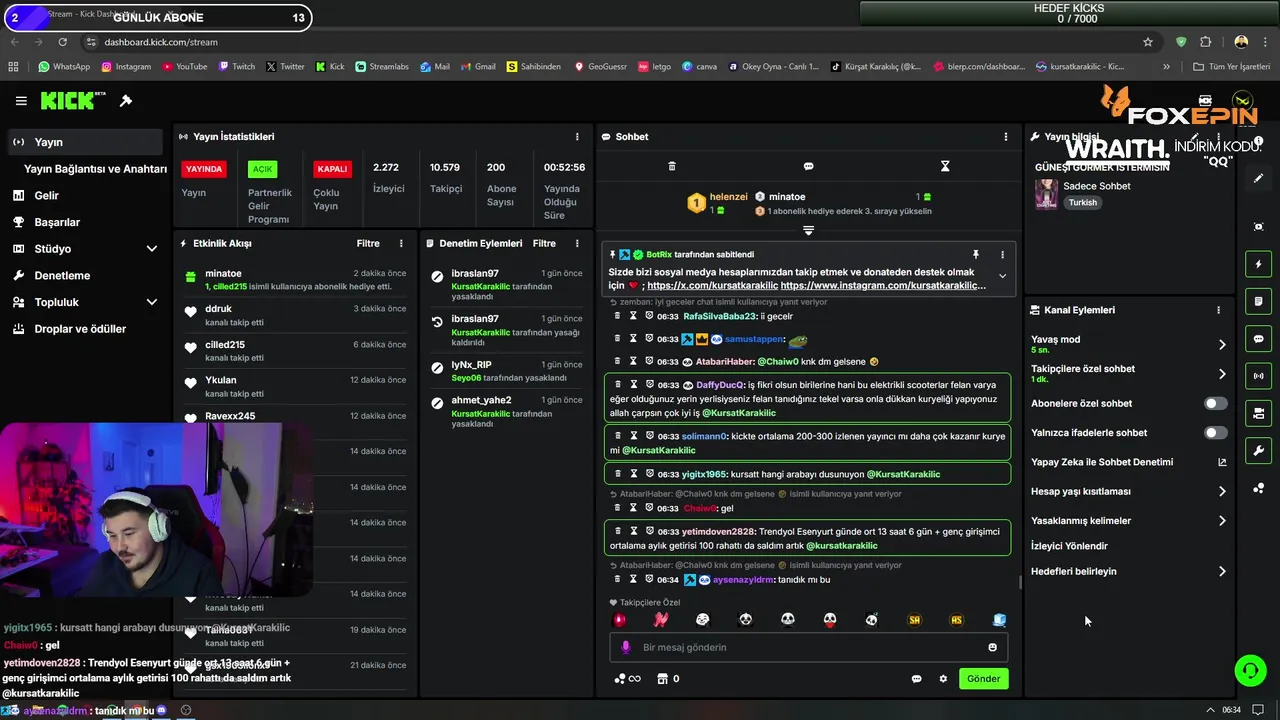Open the hamburger navigation menu
This screenshot has width=1280, height=720.
point(21,101)
